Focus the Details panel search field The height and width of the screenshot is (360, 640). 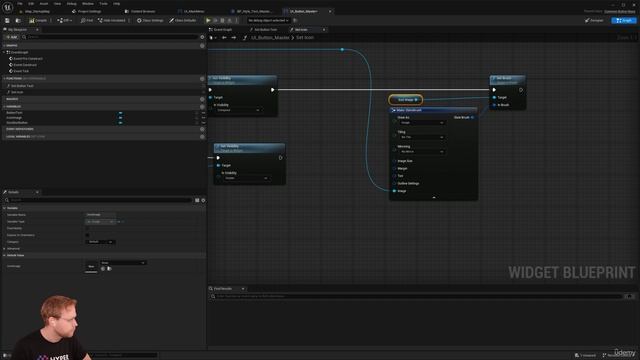[99, 200]
